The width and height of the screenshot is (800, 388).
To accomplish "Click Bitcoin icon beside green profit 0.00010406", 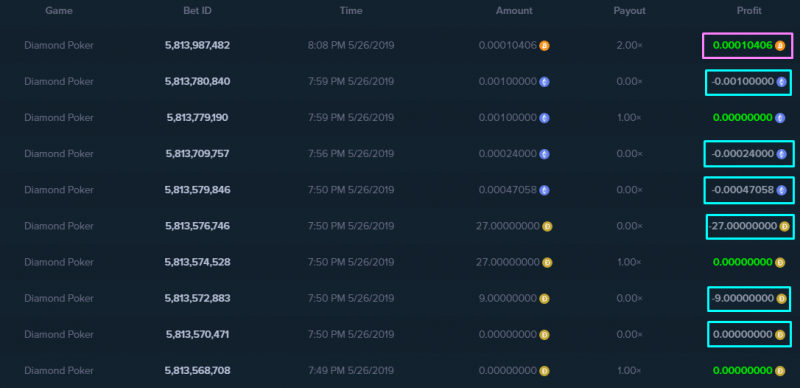I will tap(780, 46).
